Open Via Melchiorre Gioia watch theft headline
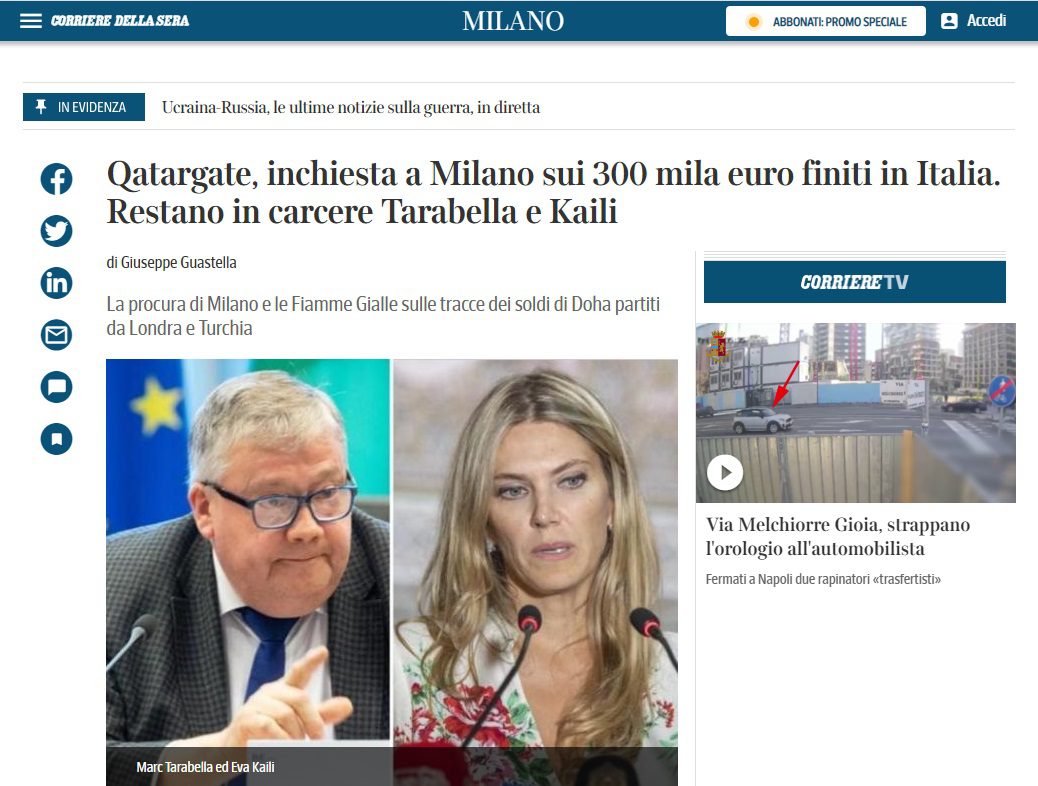1038x786 pixels. [x=837, y=536]
